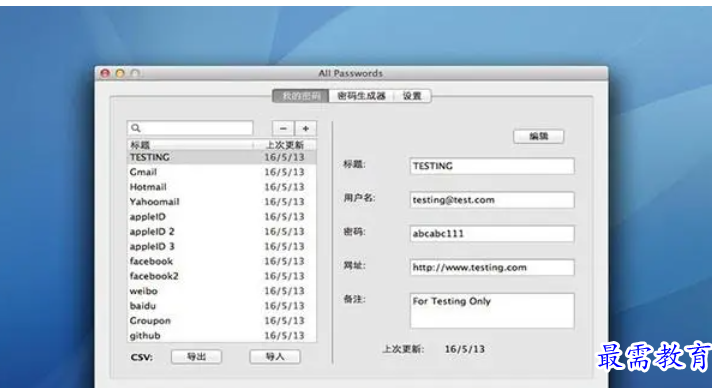Click the 导入 CSV button
Viewport: 719px width, 388px height.
(275, 356)
